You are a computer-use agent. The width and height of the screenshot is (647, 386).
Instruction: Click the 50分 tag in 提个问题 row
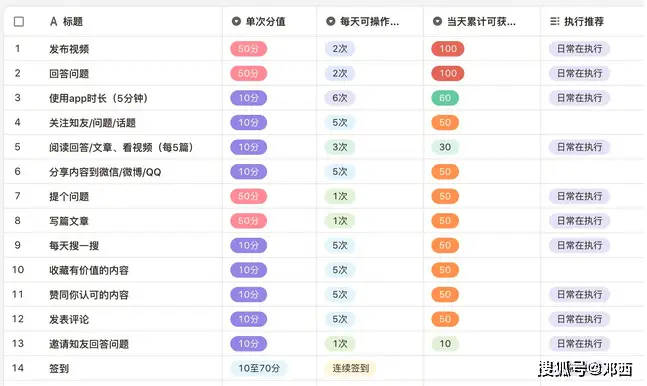248,196
